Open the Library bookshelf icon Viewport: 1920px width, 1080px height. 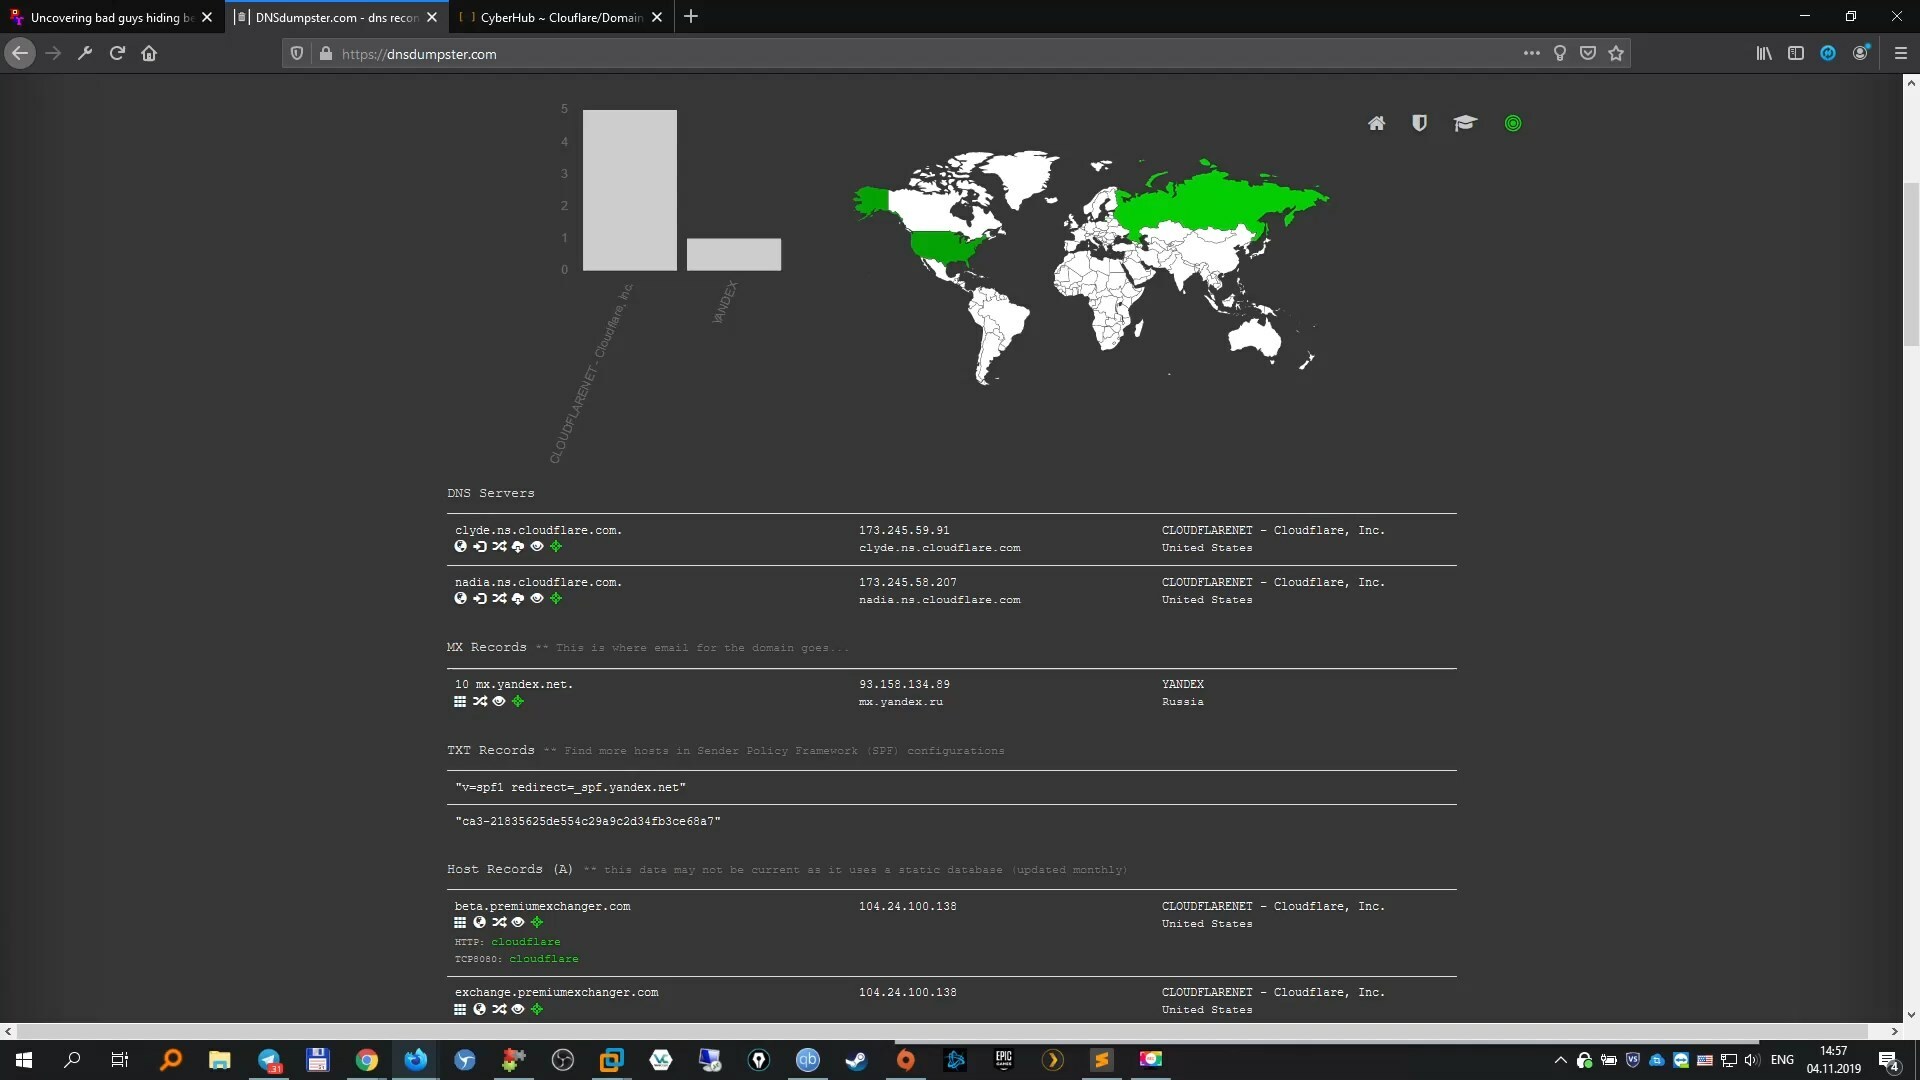[1764, 53]
